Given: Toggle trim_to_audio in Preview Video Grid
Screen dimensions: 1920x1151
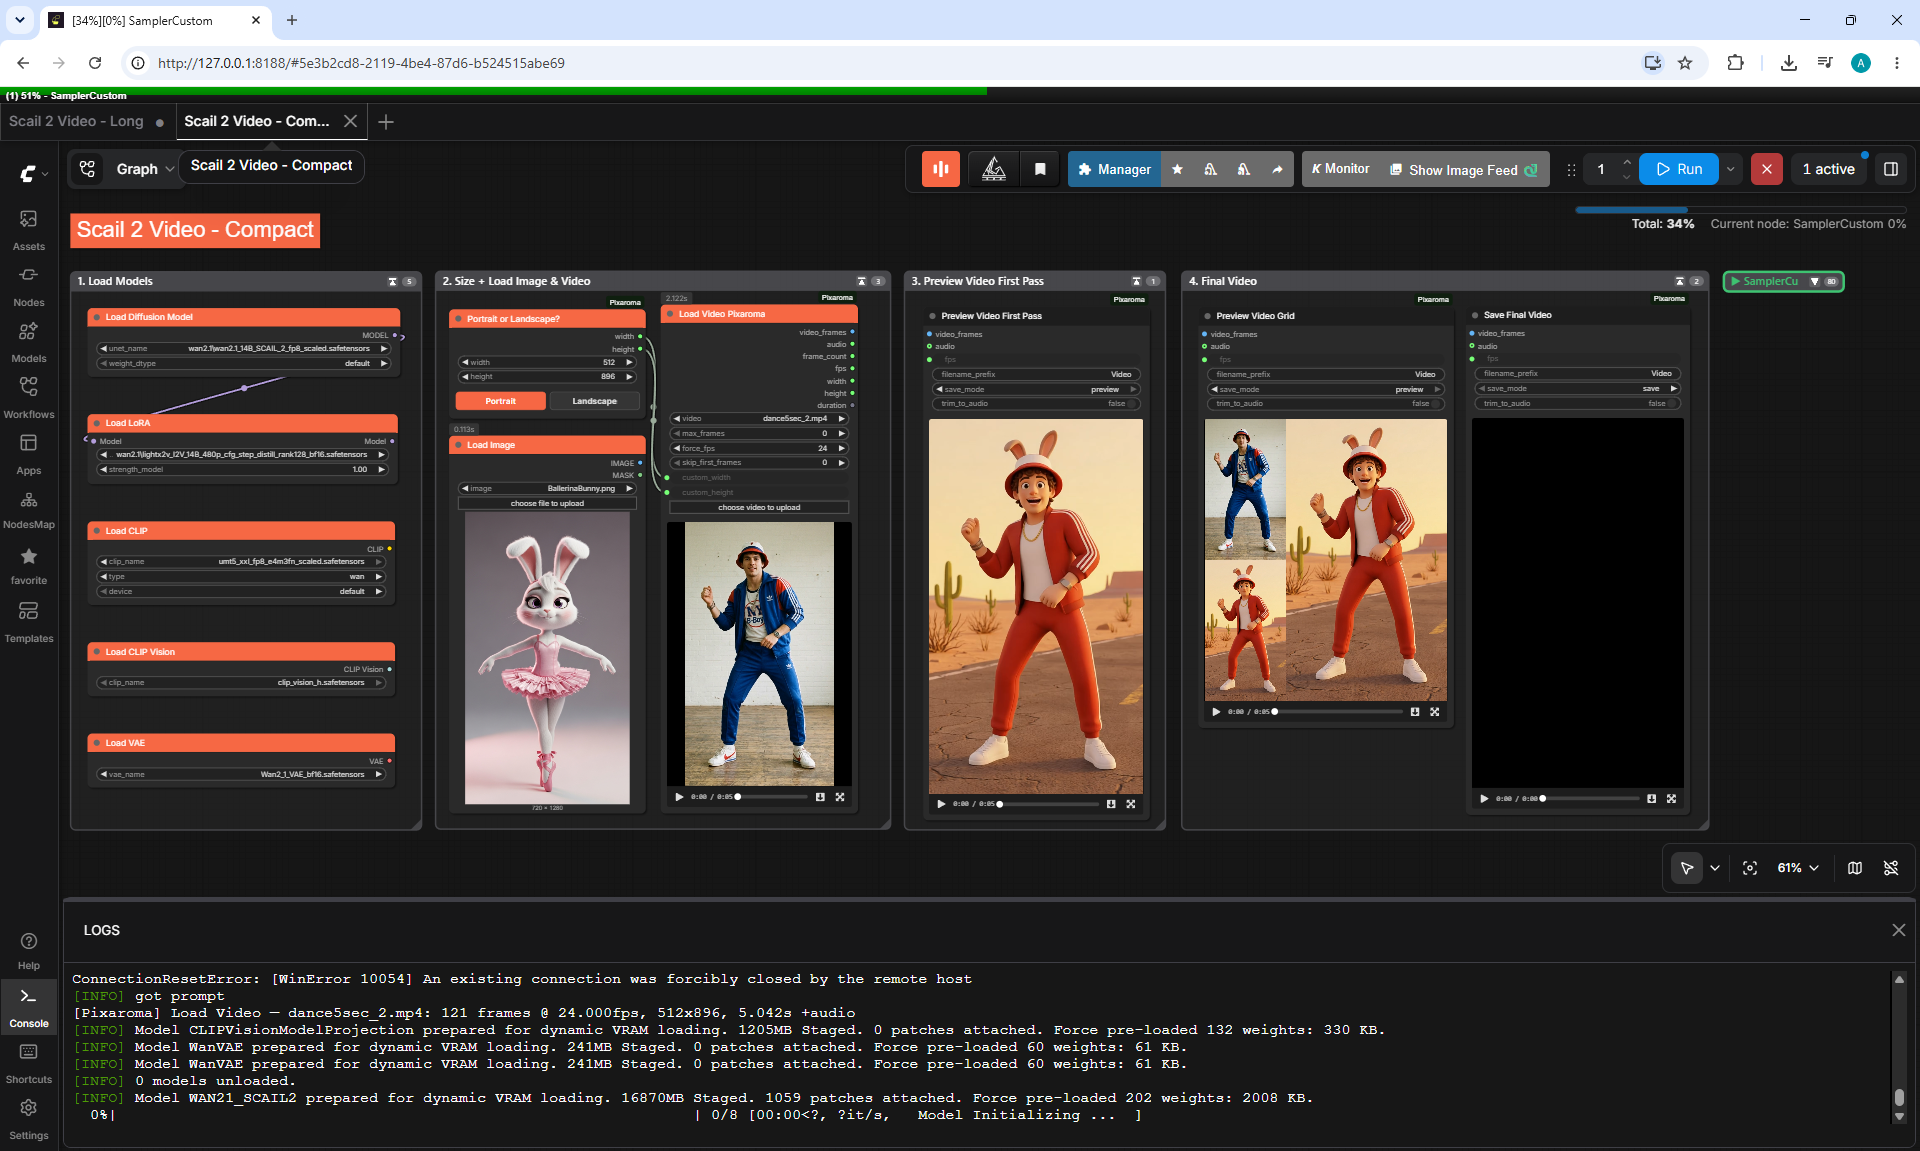Looking at the screenshot, I should (x=1326, y=404).
